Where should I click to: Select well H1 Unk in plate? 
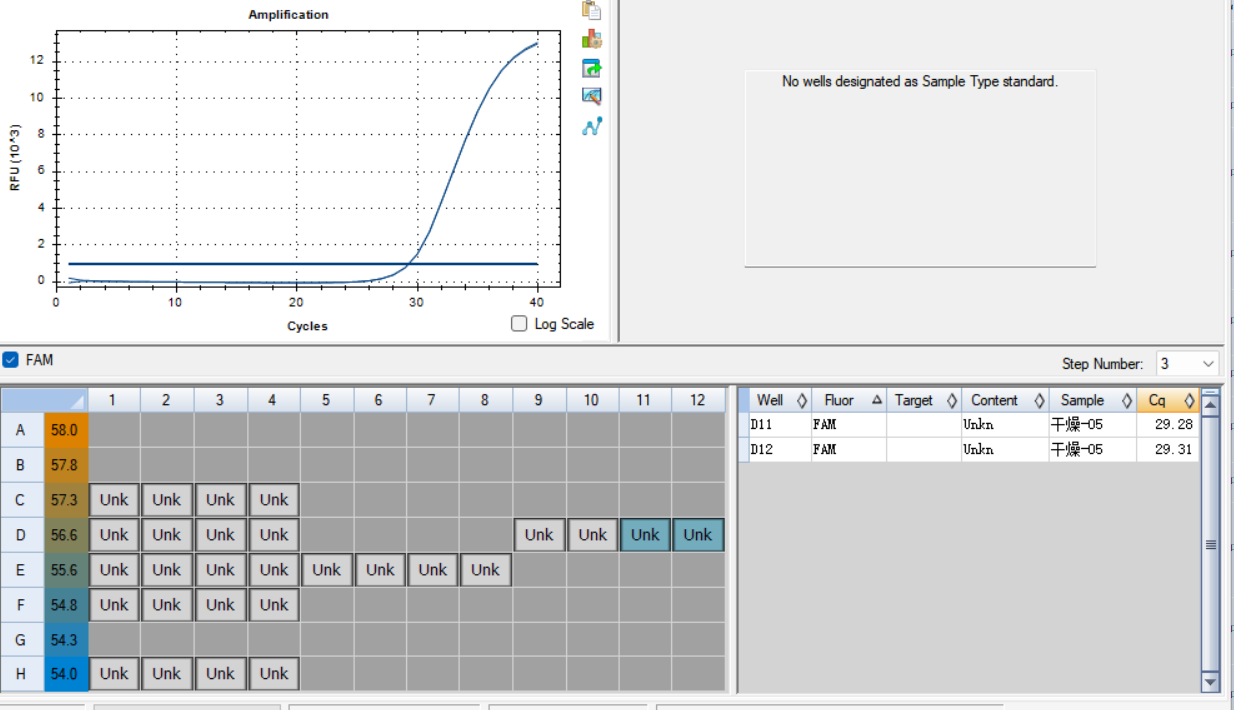pyautogui.click(x=114, y=674)
